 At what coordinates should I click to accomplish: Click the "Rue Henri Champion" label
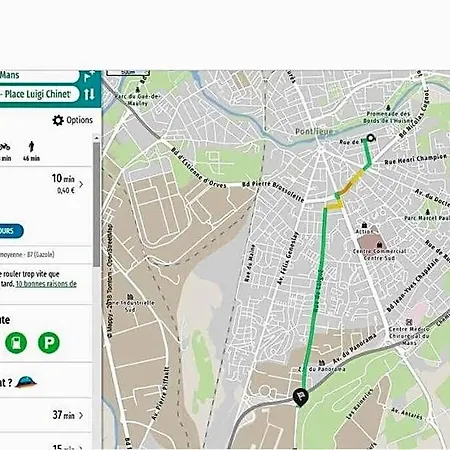point(415,159)
